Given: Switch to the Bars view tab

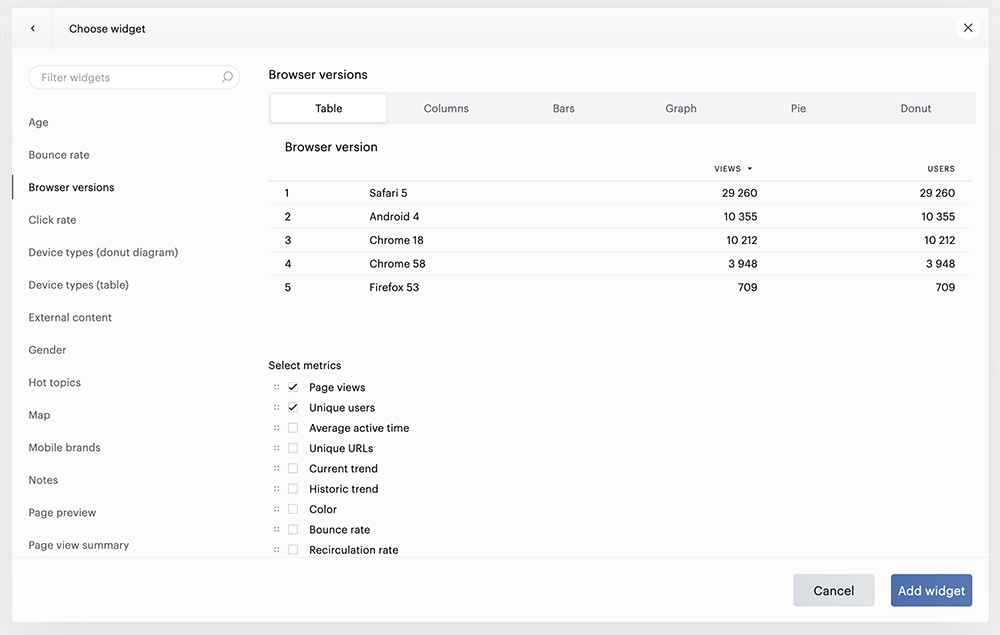Looking at the screenshot, I should [563, 108].
